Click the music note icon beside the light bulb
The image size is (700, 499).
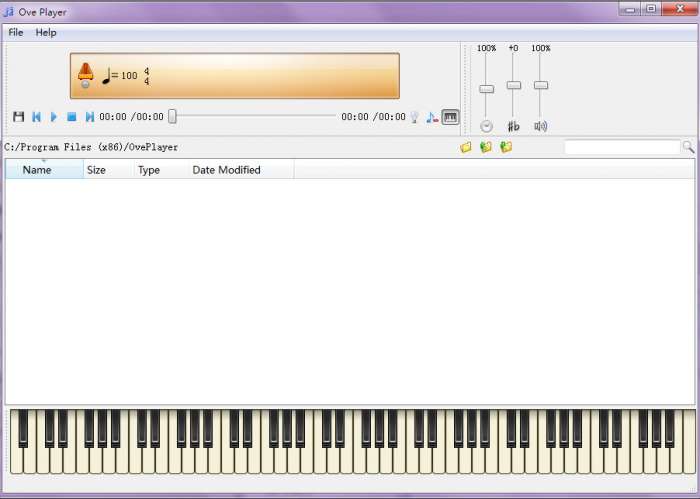click(432, 117)
